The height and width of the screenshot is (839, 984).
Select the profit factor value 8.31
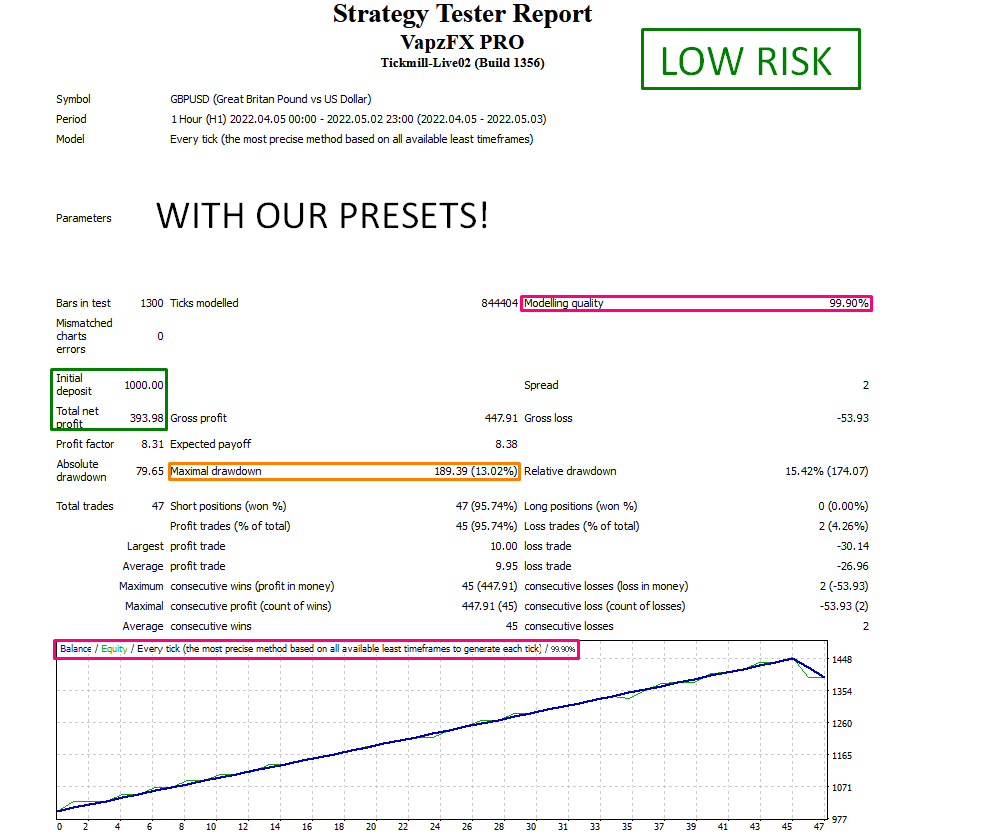tap(152, 444)
